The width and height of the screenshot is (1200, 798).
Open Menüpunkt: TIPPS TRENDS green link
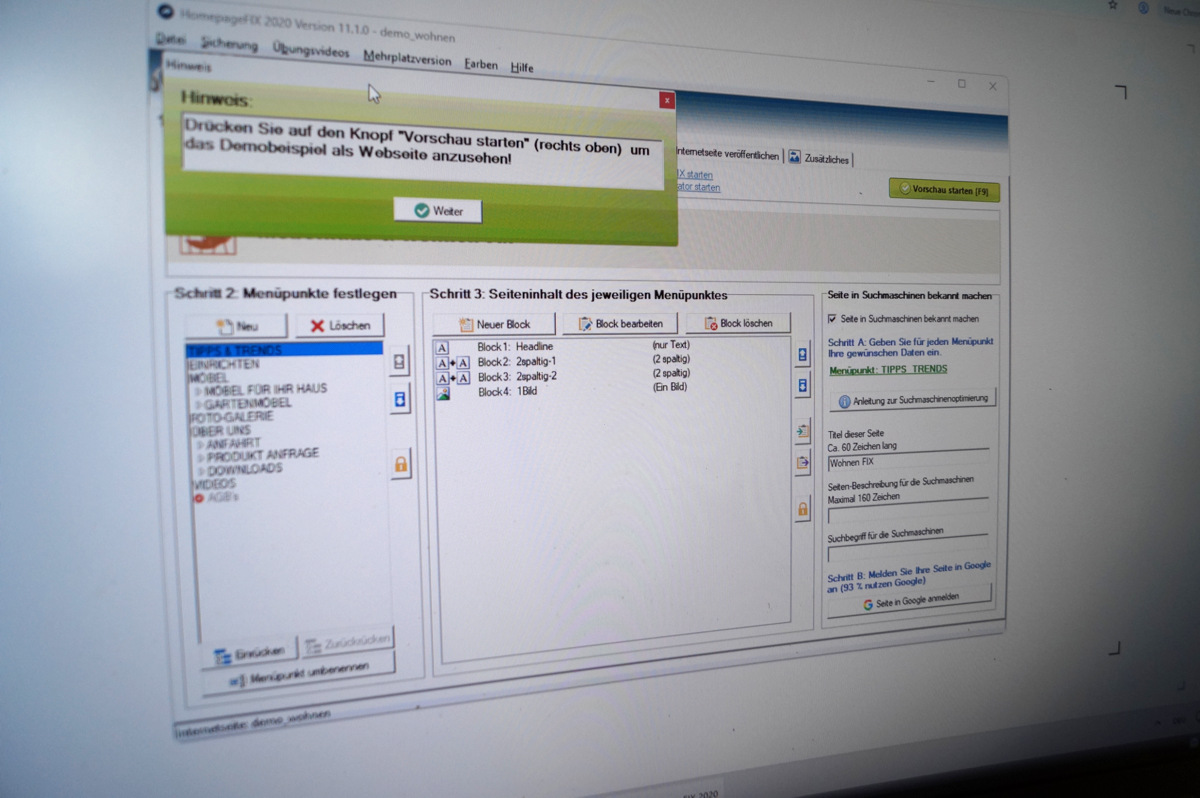(889, 370)
